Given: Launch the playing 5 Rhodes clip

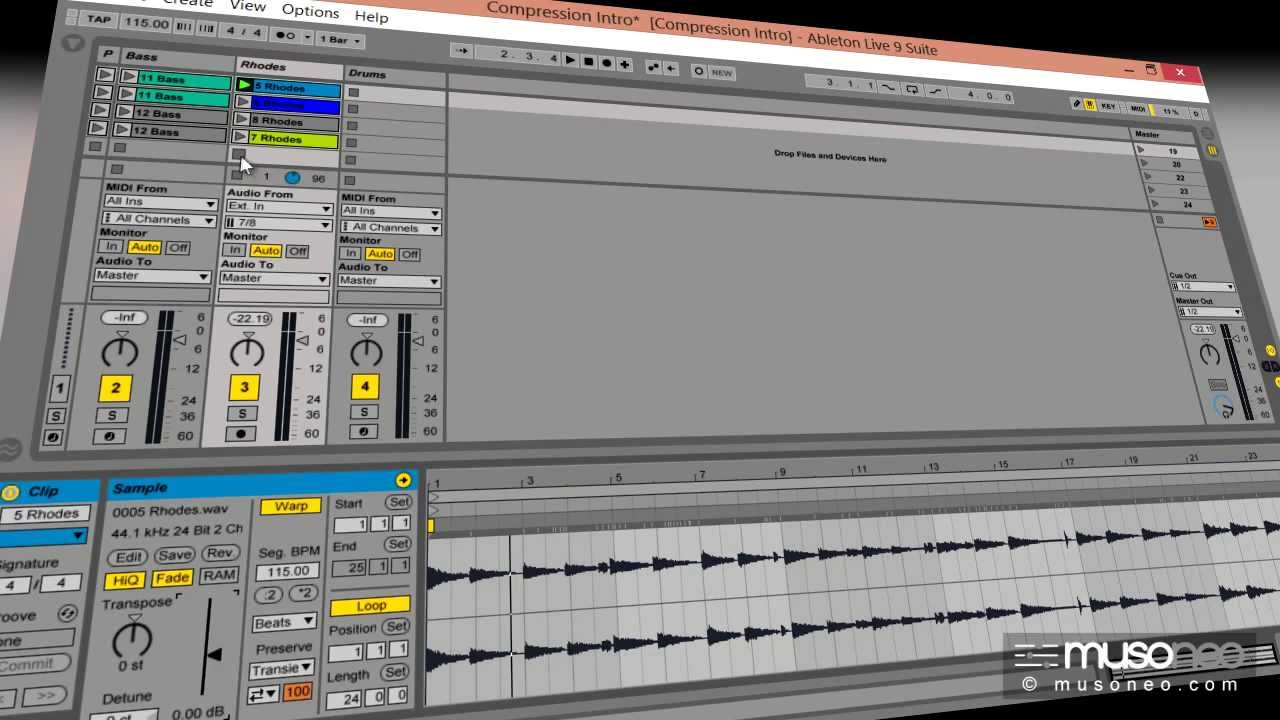Looking at the screenshot, I should click(x=244, y=85).
